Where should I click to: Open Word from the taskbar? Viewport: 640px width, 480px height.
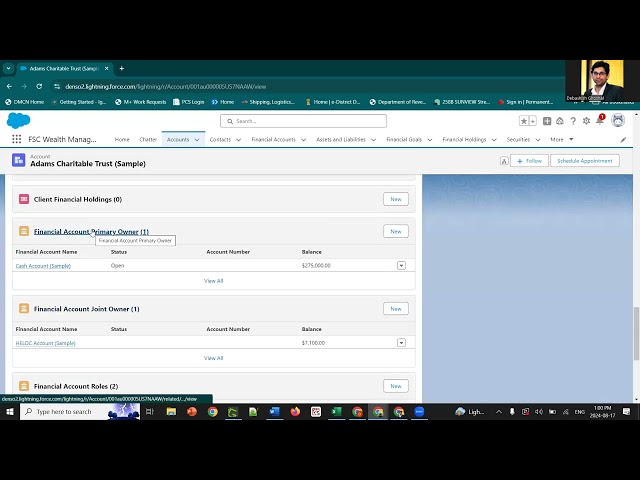tap(274, 411)
